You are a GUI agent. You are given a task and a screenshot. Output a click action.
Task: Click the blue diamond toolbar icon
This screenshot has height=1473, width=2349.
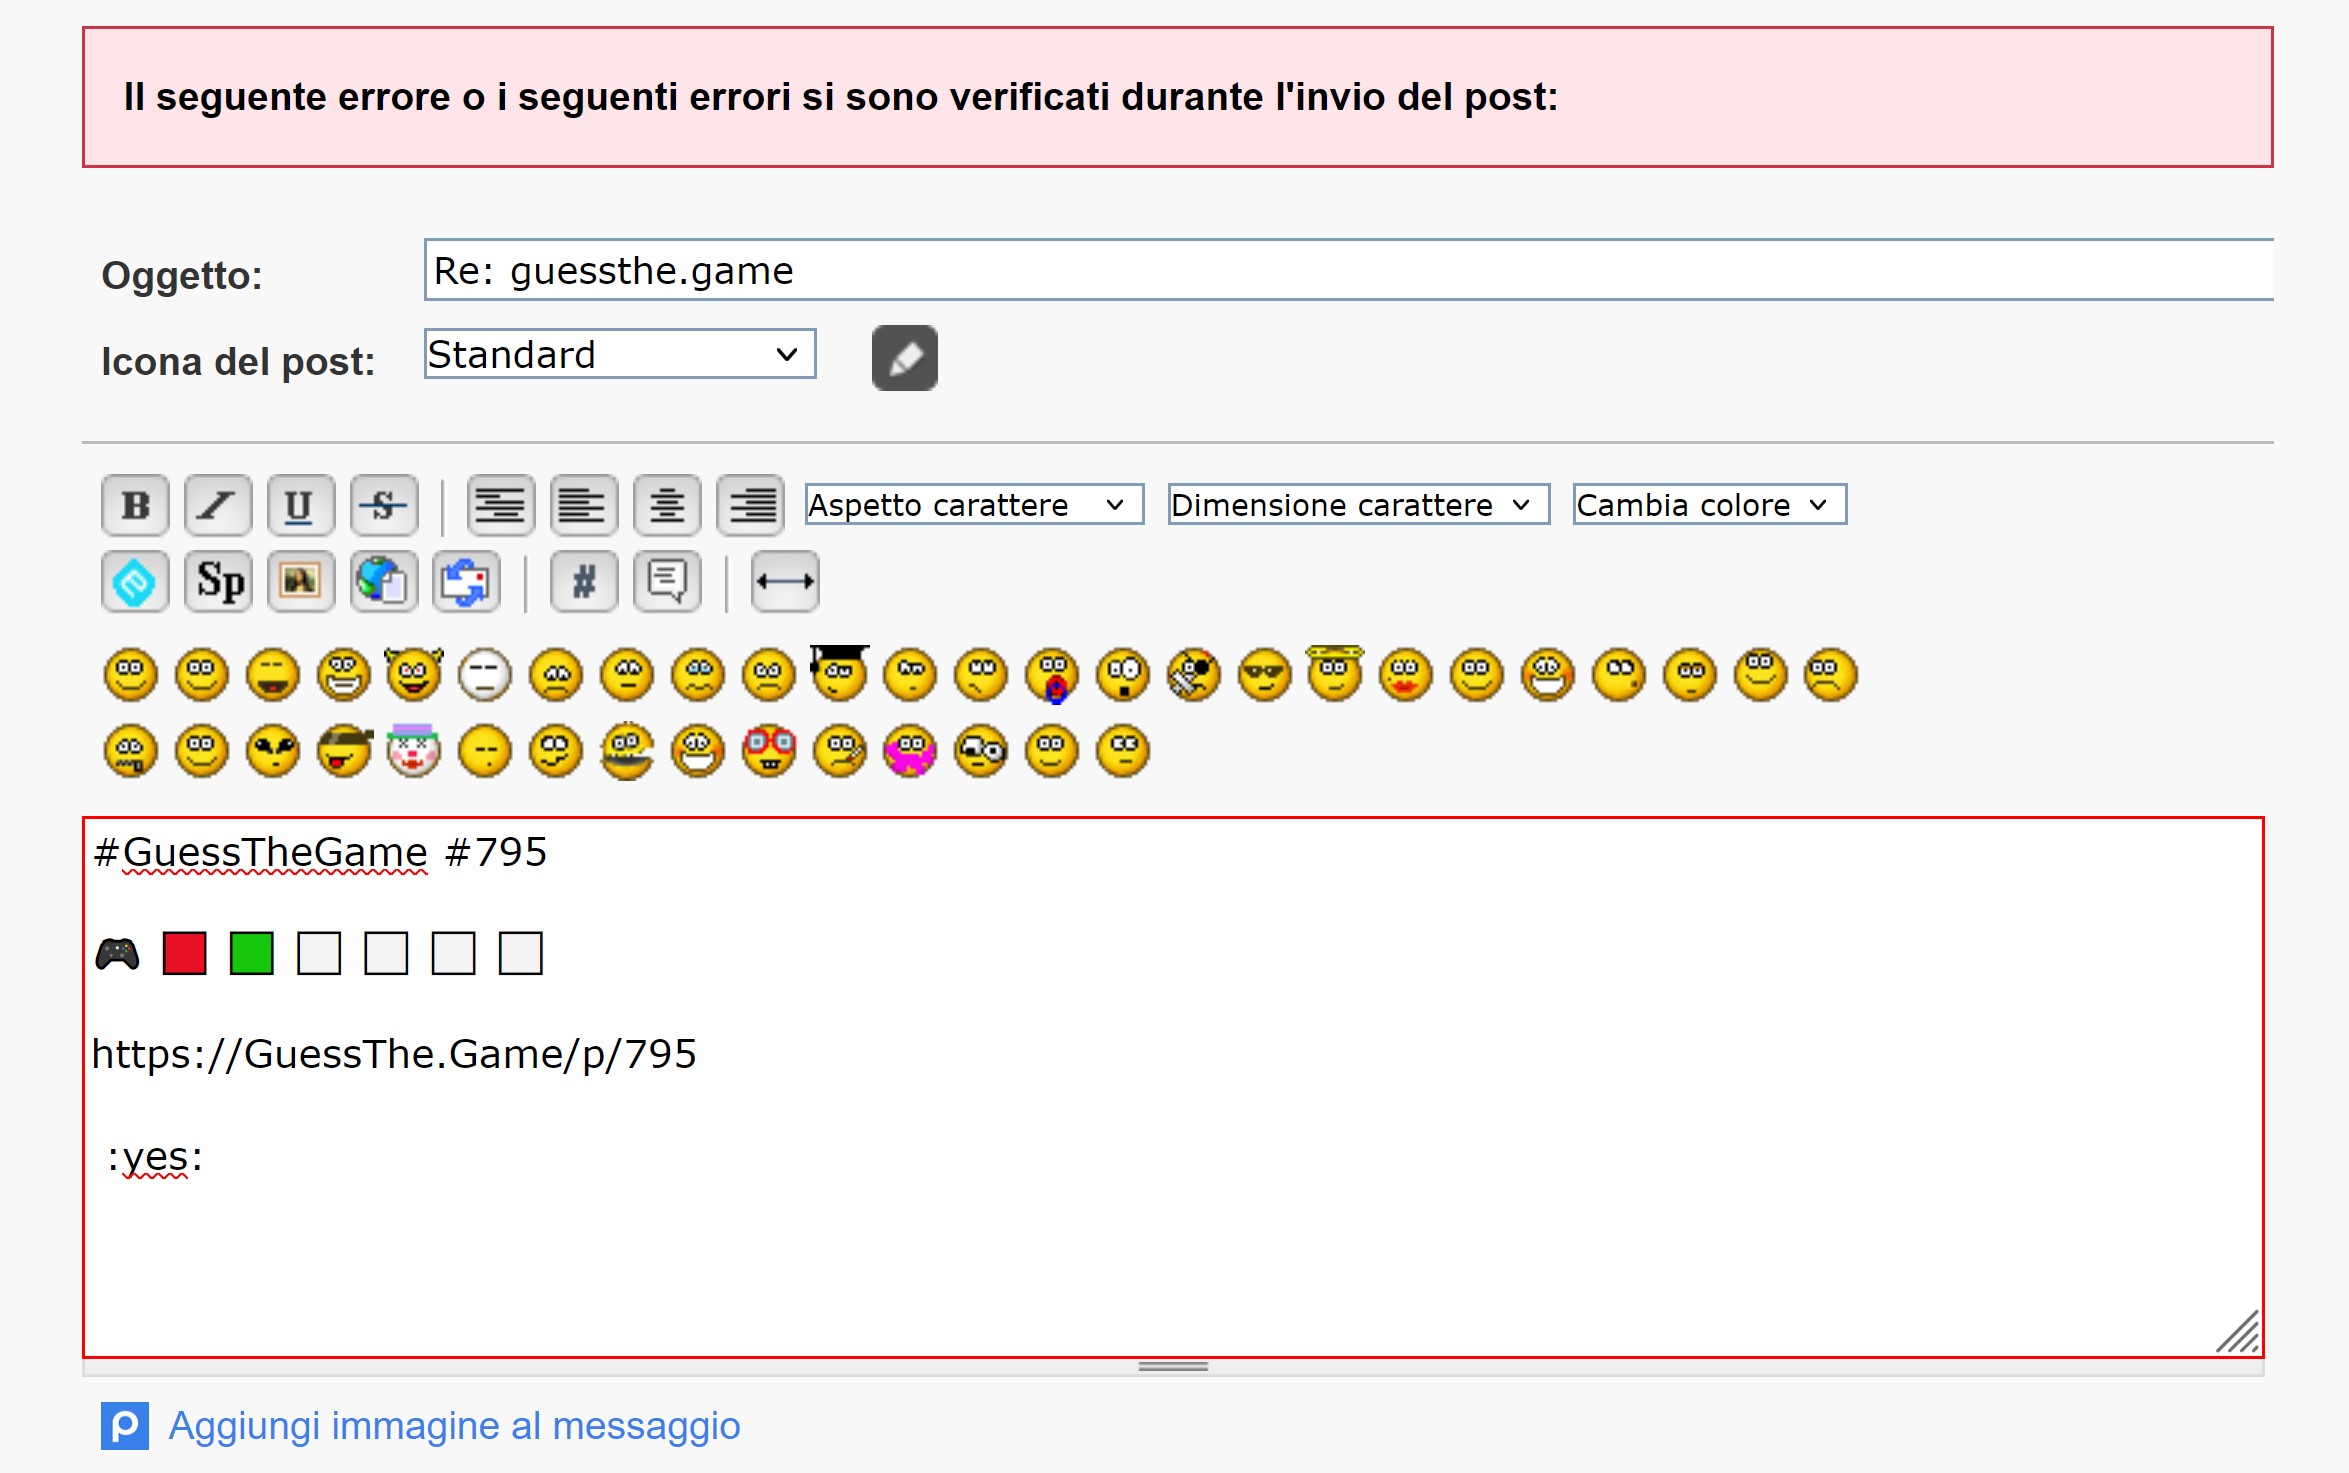click(135, 581)
